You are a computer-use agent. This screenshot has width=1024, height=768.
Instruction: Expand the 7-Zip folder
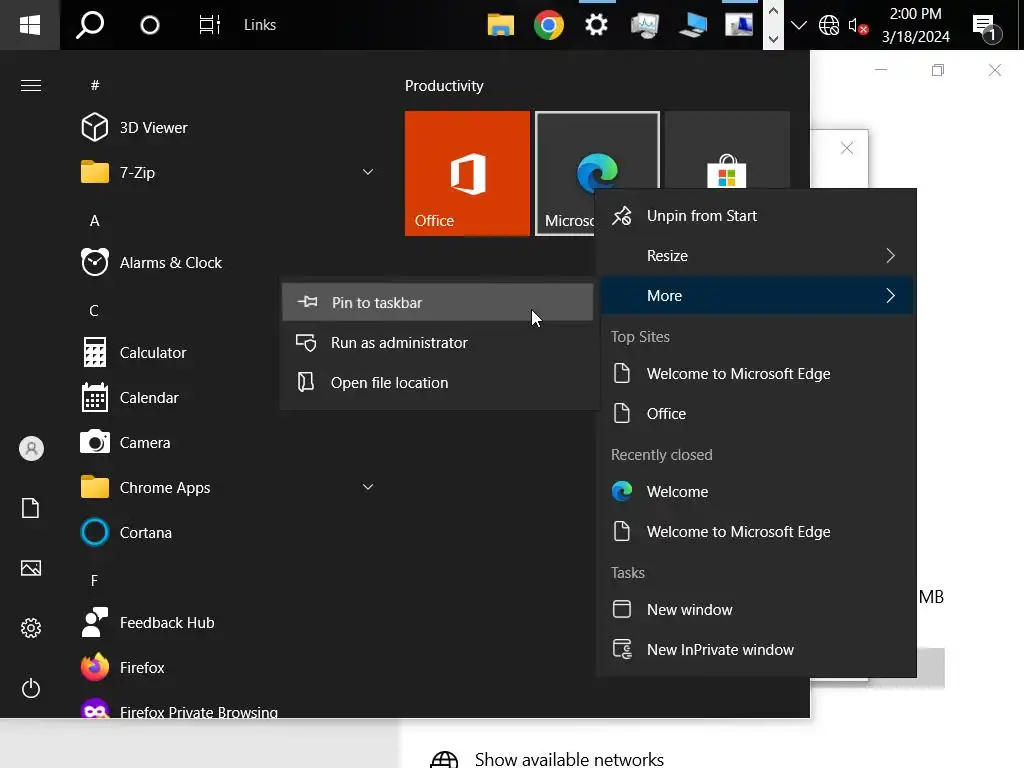click(229, 172)
